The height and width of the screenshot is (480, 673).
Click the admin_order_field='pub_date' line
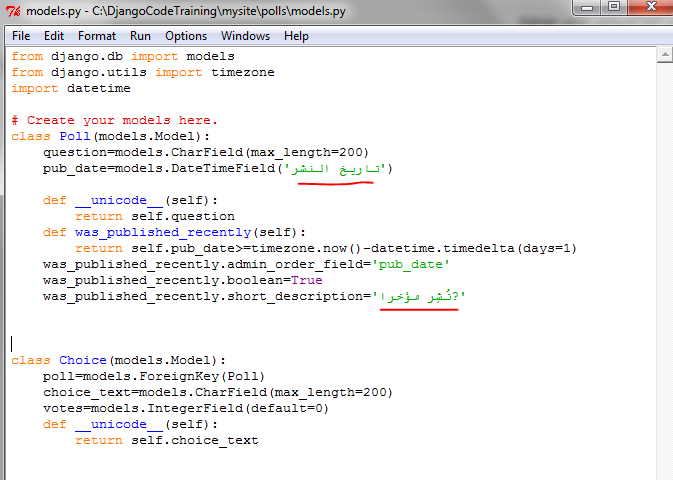click(246, 264)
